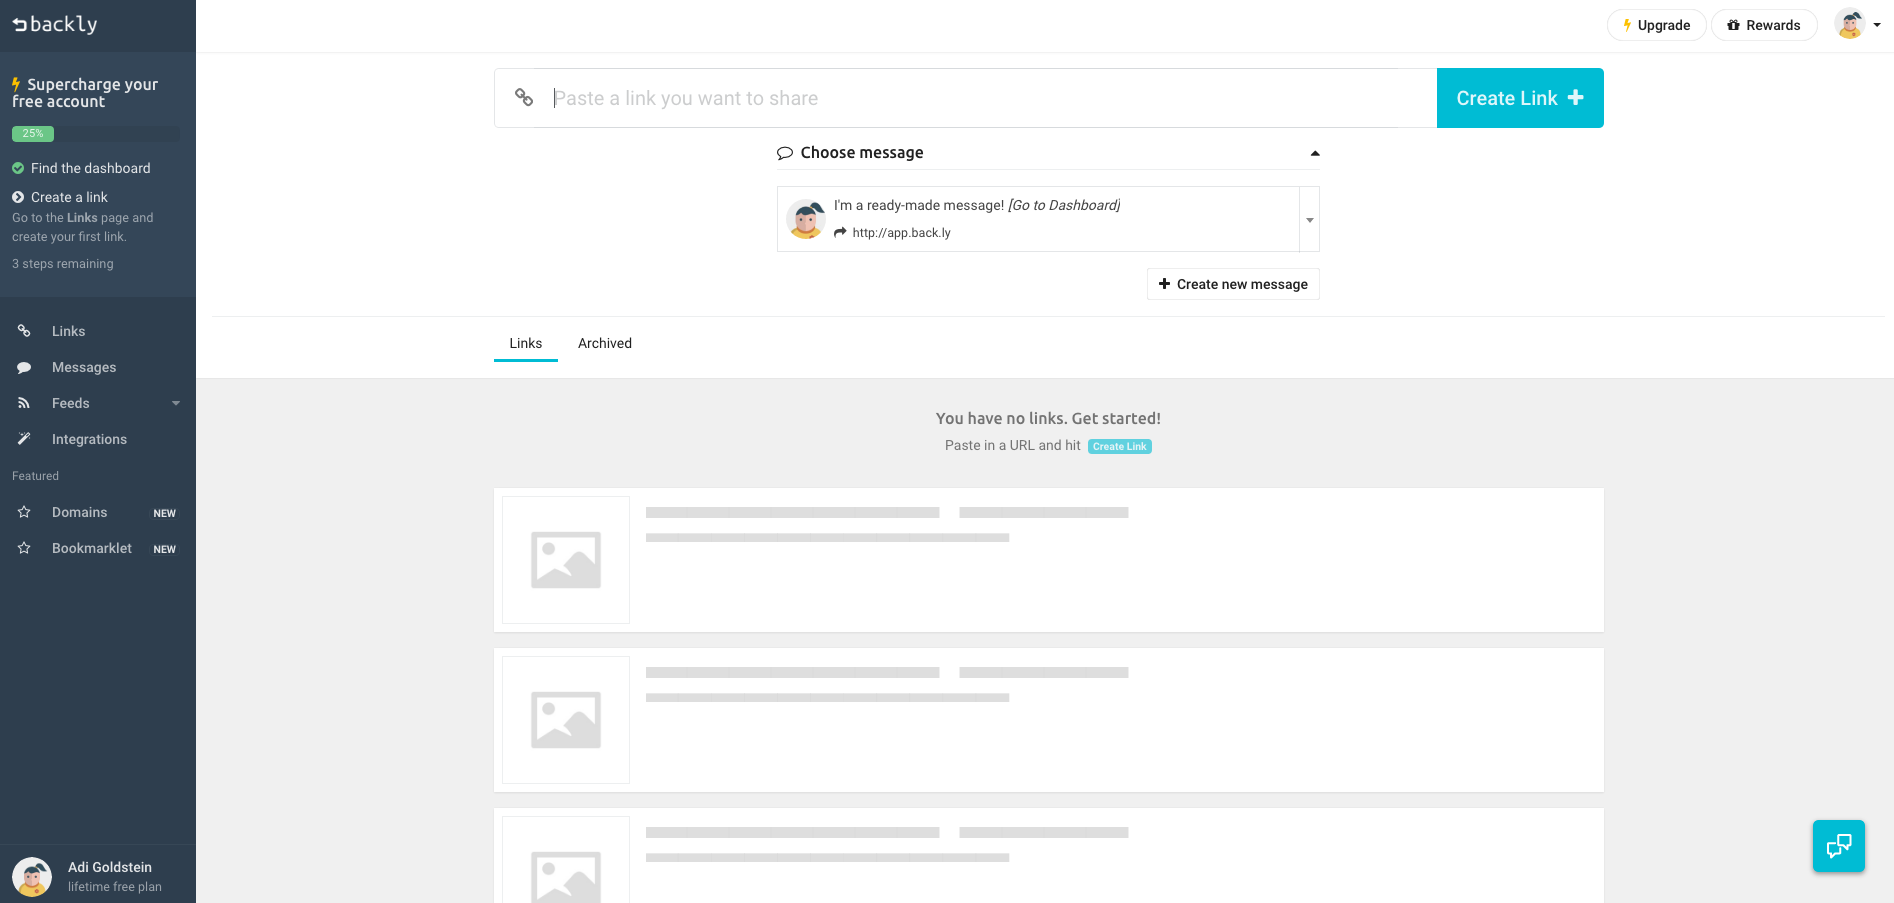Select the ready-made message combo box
This screenshot has width=1894, height=903.
click(x=1048, y=219)
